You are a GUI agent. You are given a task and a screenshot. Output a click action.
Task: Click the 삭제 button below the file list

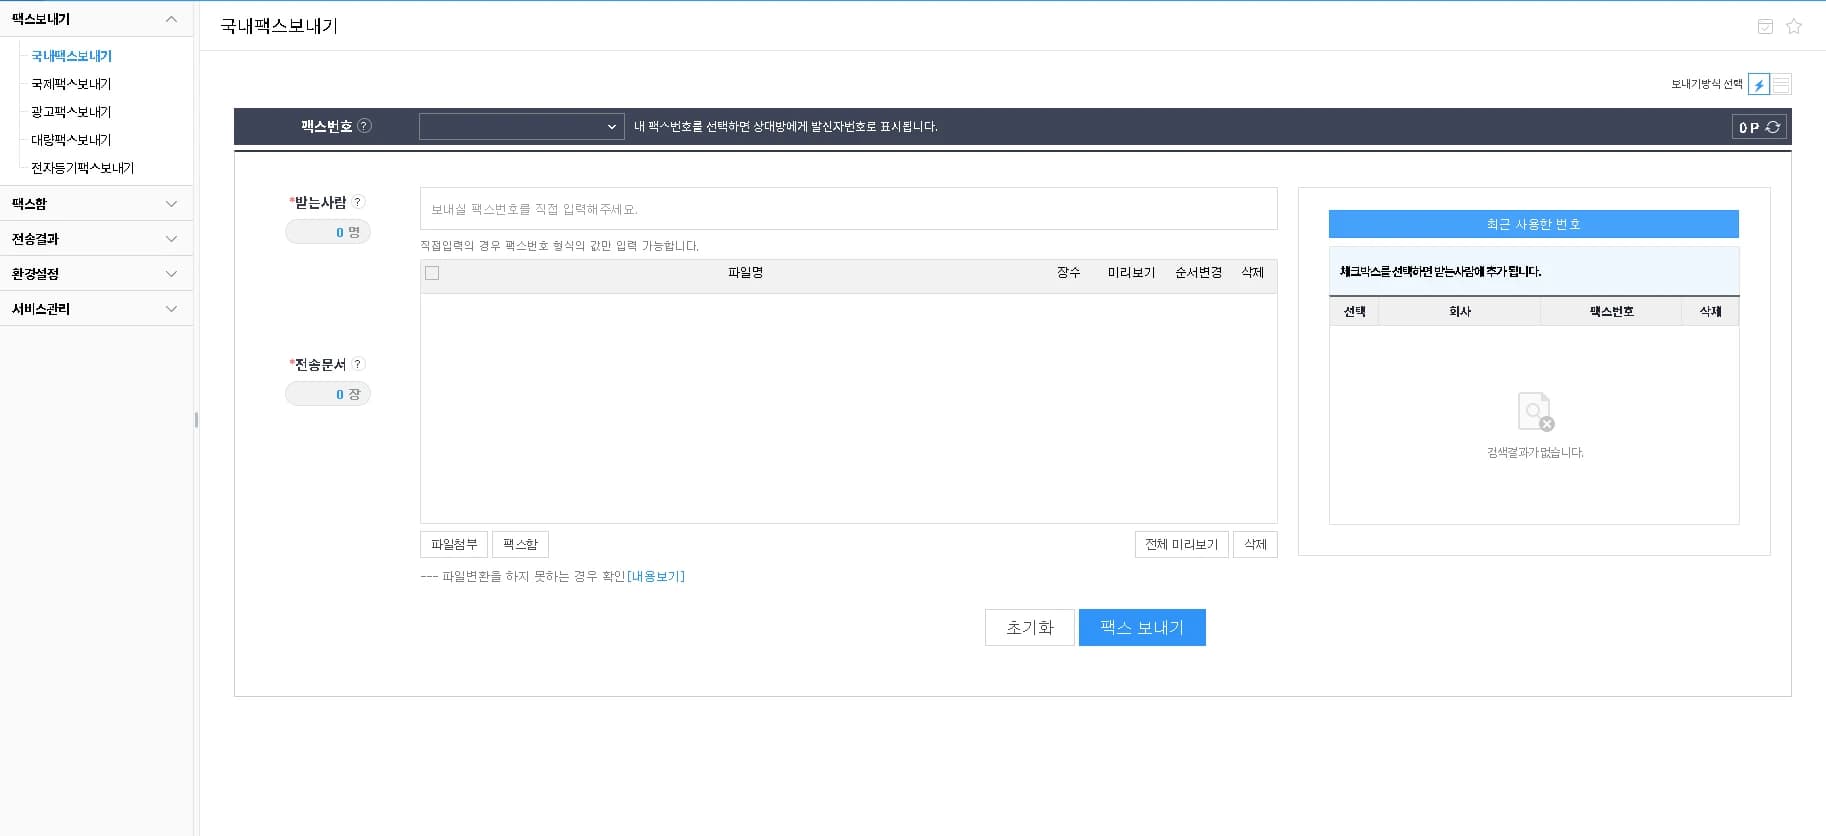[1255, 544]
